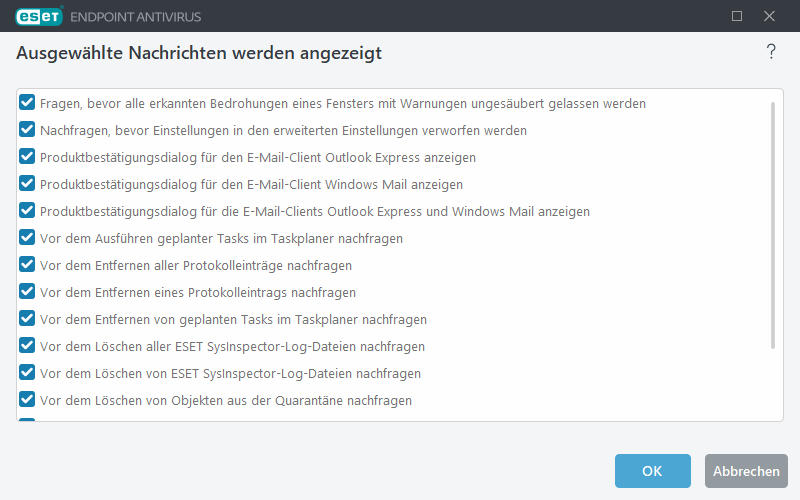Toggle Windows Mail Produktbestätigungsdialog checkbox
This screenshot has height=500, width=800.
(28, 184)
